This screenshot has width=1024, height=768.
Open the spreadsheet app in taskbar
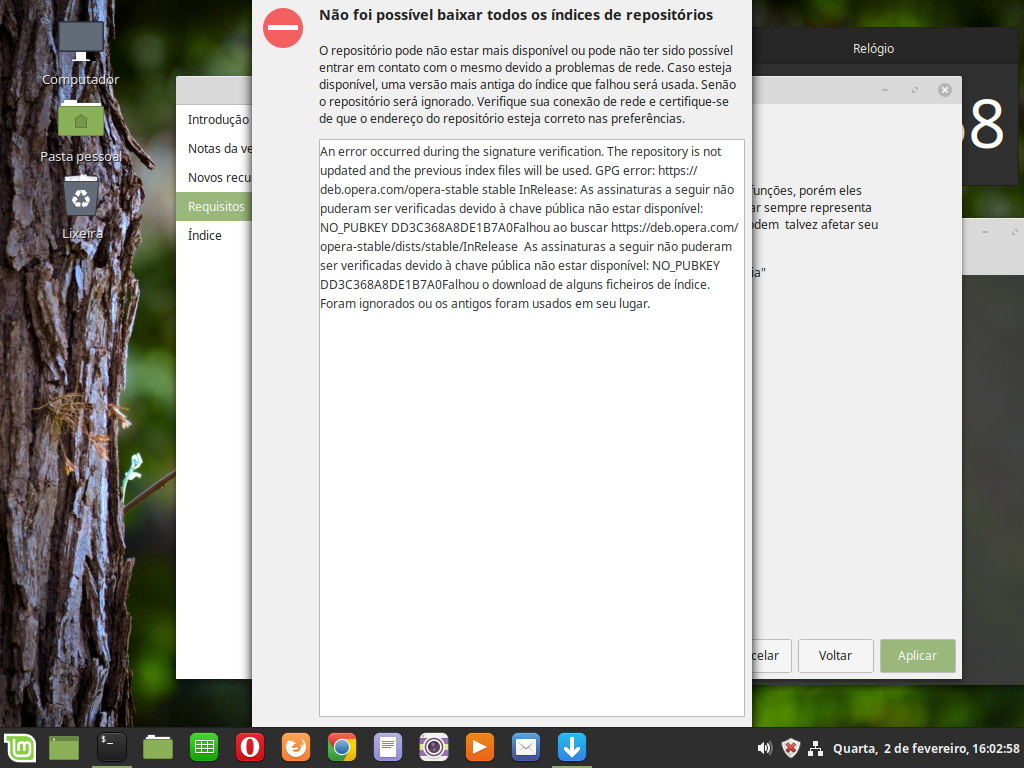pos(204,747)
